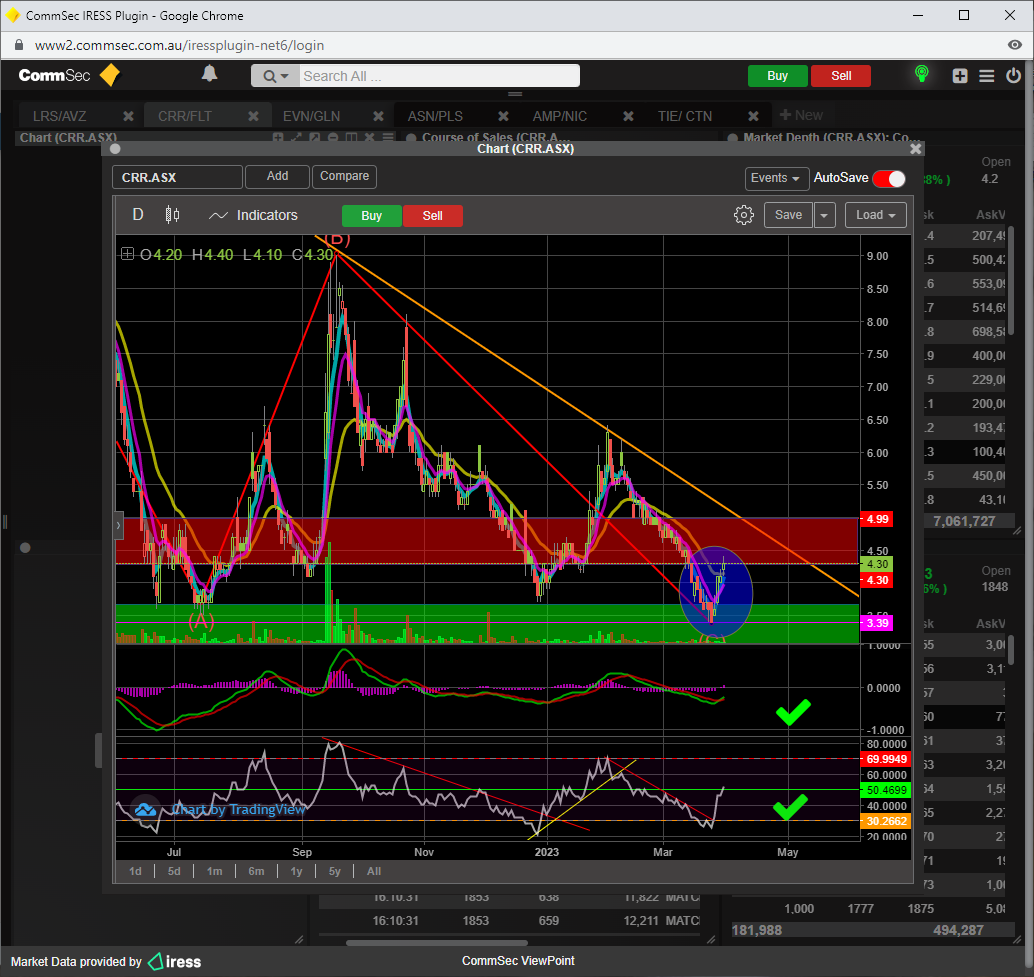Click the green connection status lightbulb icon

pyautogui.click(x=922, y=74)
